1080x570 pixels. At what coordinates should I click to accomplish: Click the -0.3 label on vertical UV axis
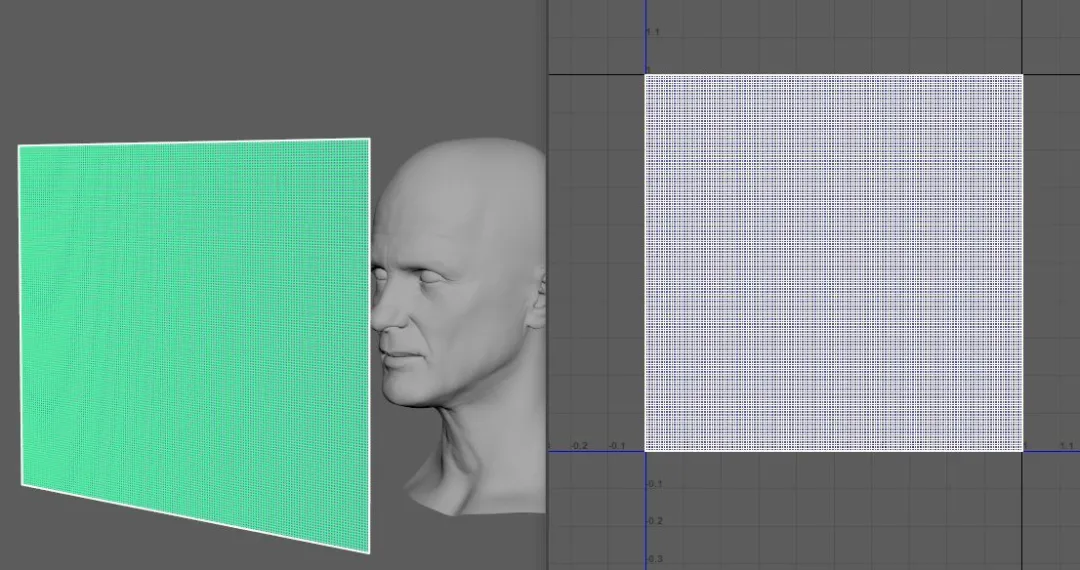654,559
